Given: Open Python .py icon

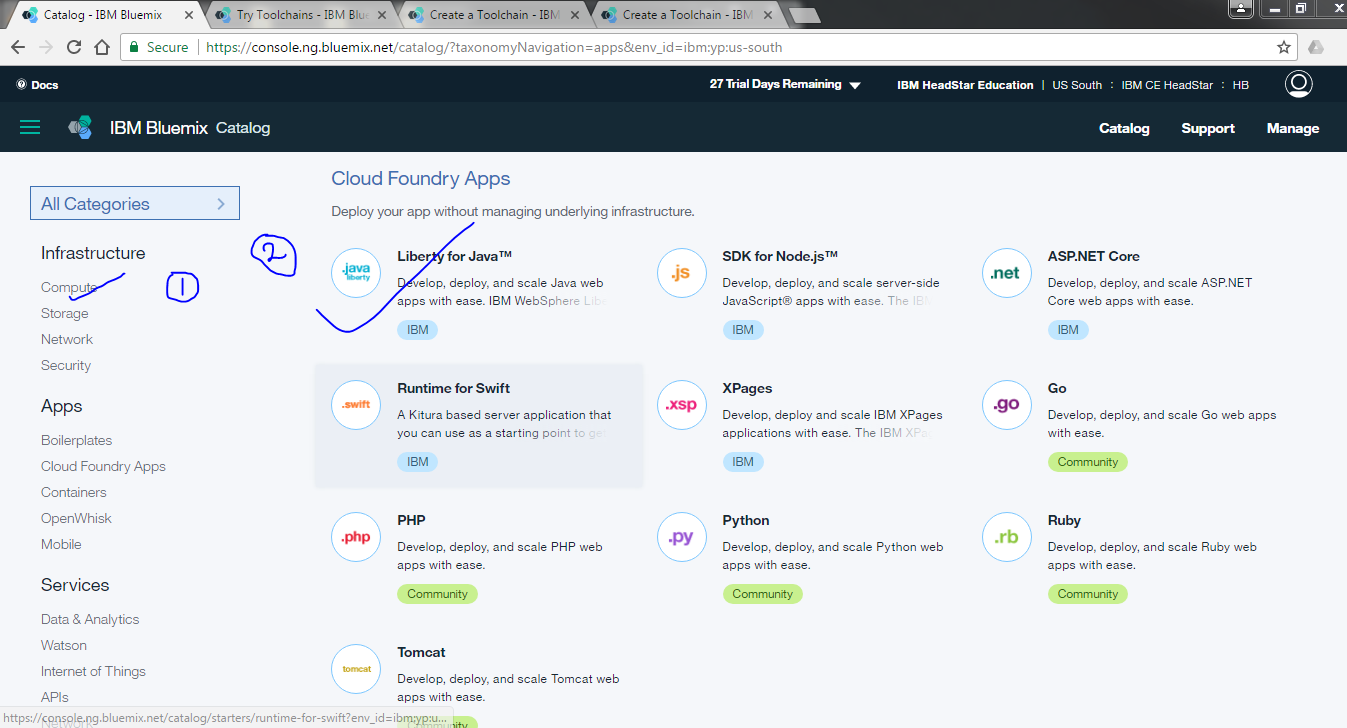Looking at the screenshot, I should click(x=681, y=537).
